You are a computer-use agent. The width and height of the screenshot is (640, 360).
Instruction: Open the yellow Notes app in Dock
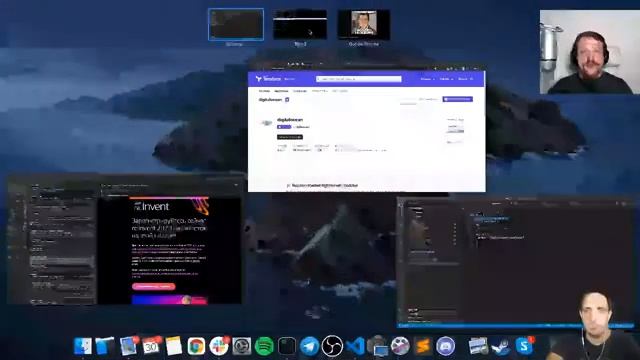click(x=173, y=346)
